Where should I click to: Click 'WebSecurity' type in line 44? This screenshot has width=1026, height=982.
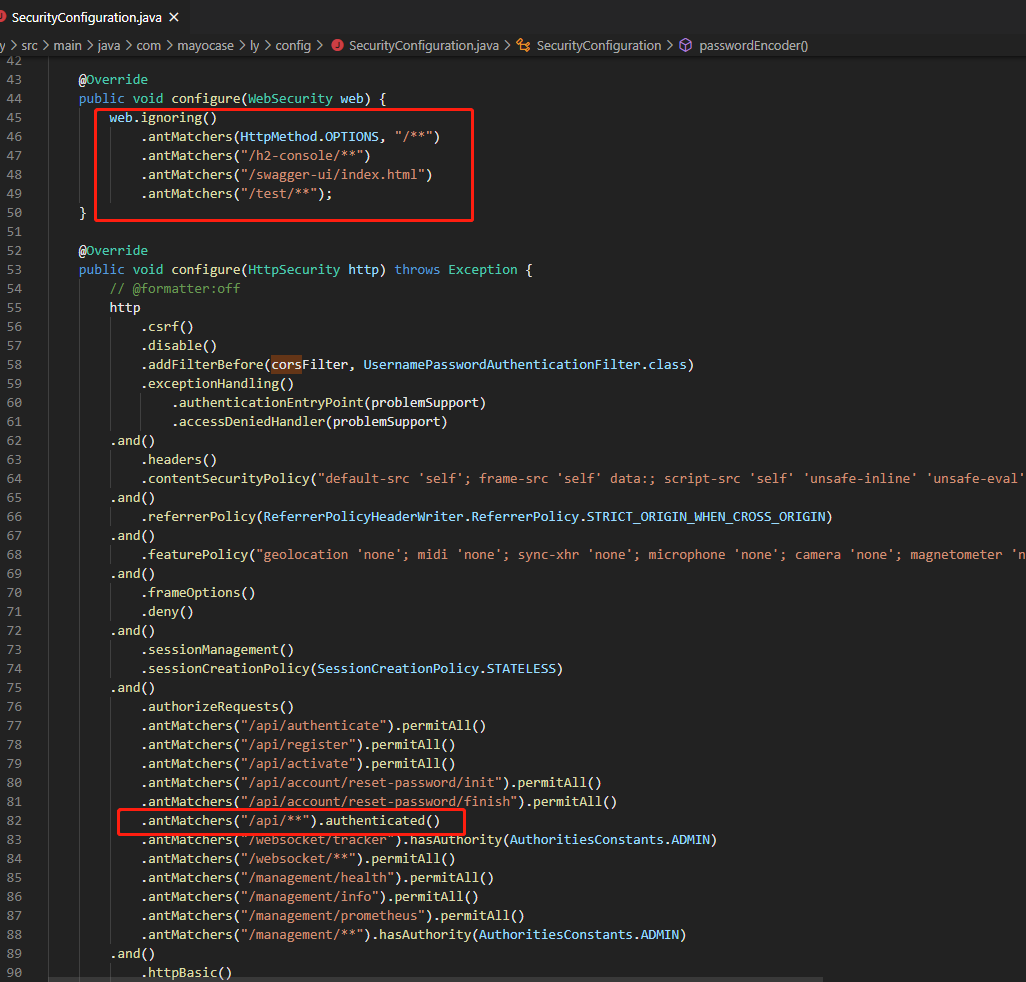point(290,99)
